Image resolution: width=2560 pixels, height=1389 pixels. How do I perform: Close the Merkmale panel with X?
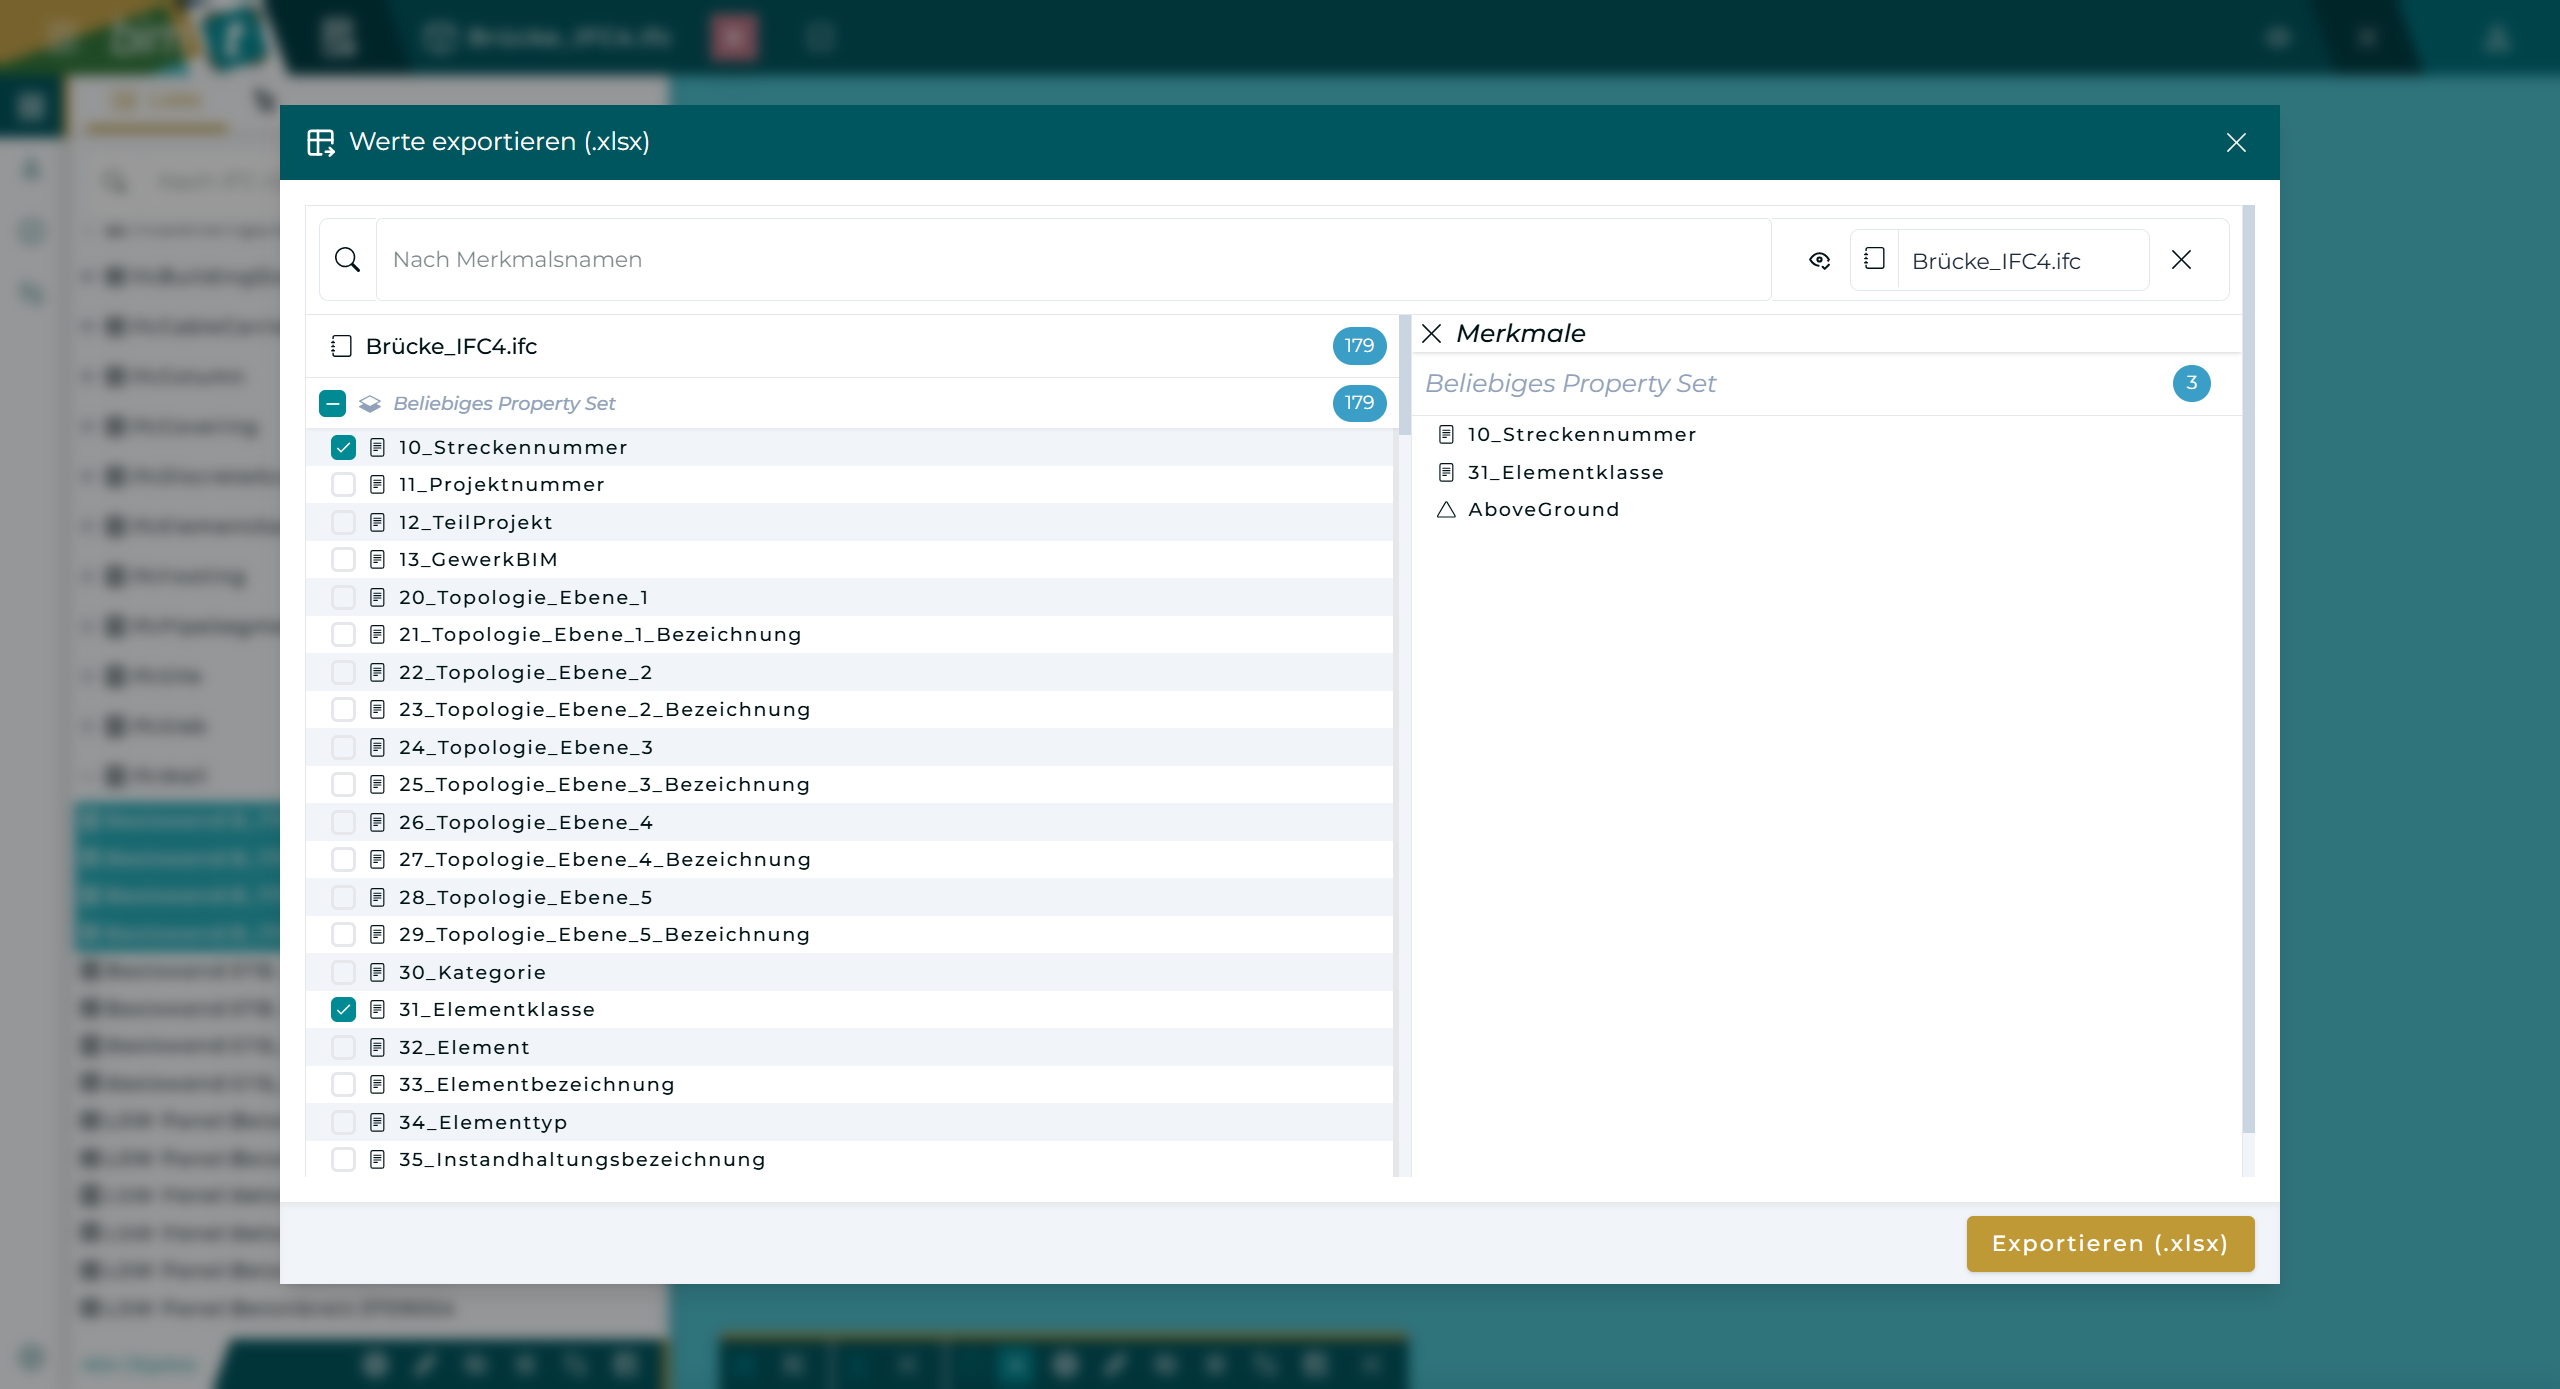[x=1431, y=333]
